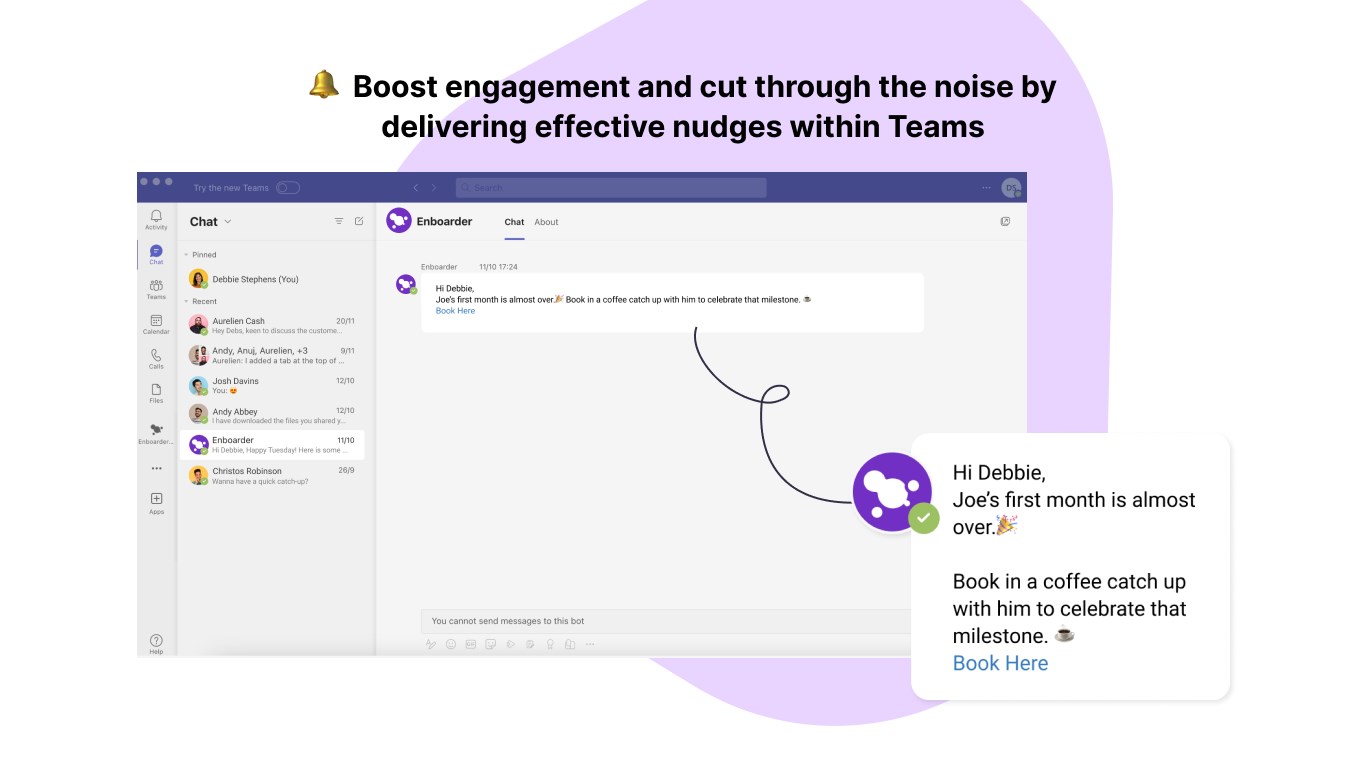The width and height of the screenshot is (1366, 768).
Task: Open Help at the sidebar bottom
Action: [156, 644]
